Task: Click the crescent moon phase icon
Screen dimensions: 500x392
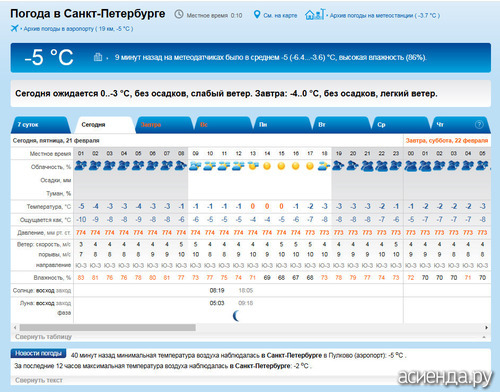Action: click(236, 315)
